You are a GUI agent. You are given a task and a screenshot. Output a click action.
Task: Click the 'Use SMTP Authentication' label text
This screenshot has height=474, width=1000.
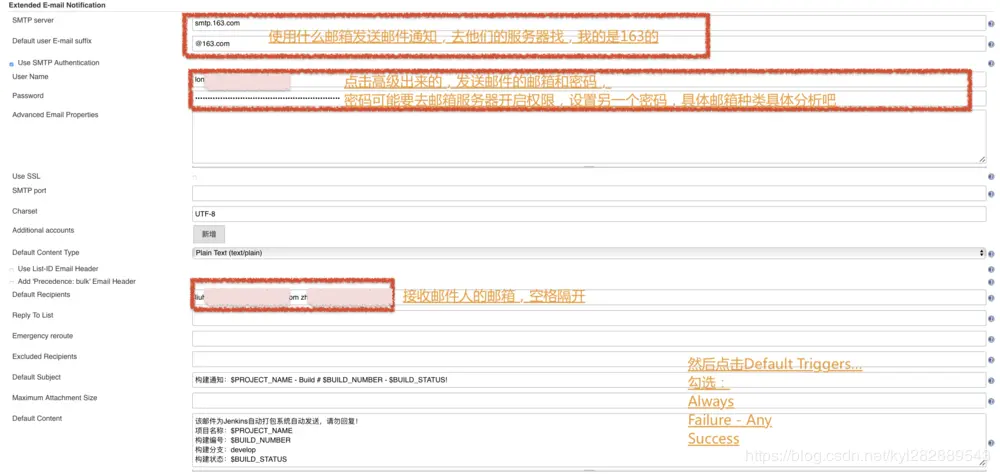[x=59, y=63]
